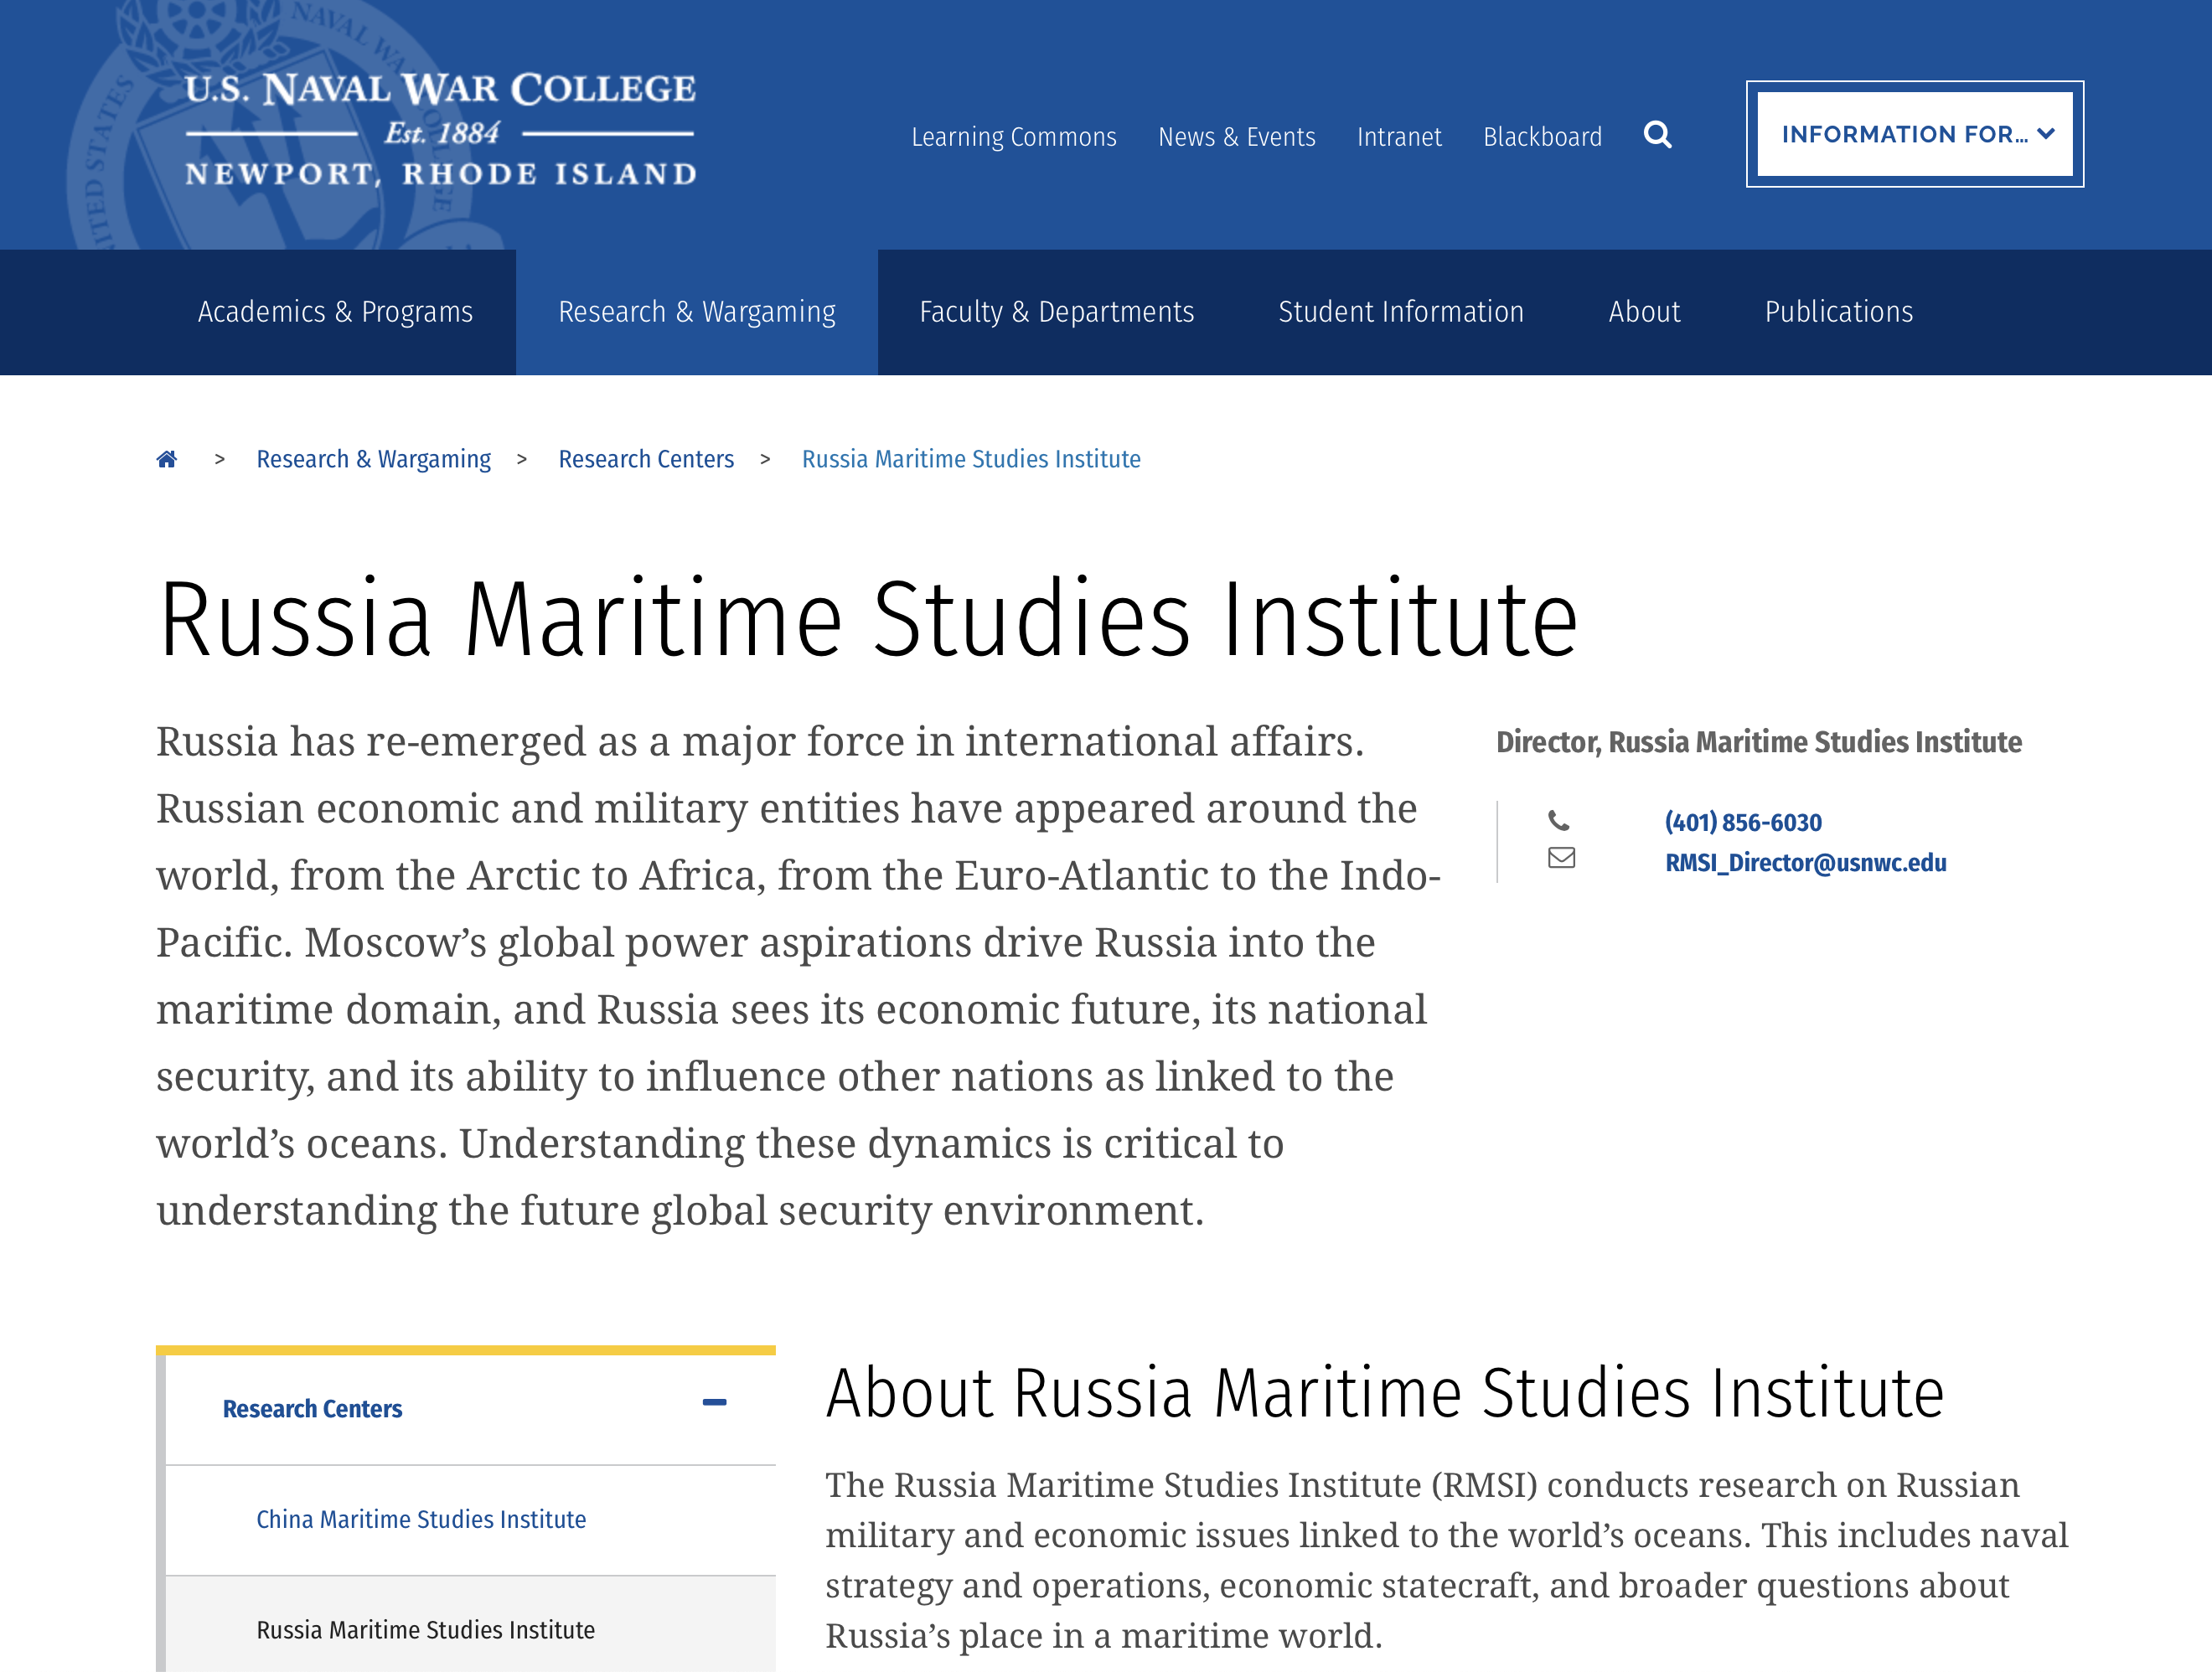
Task: Email RMSI_Director@usnwc.edu
Action: (1805, 863)
